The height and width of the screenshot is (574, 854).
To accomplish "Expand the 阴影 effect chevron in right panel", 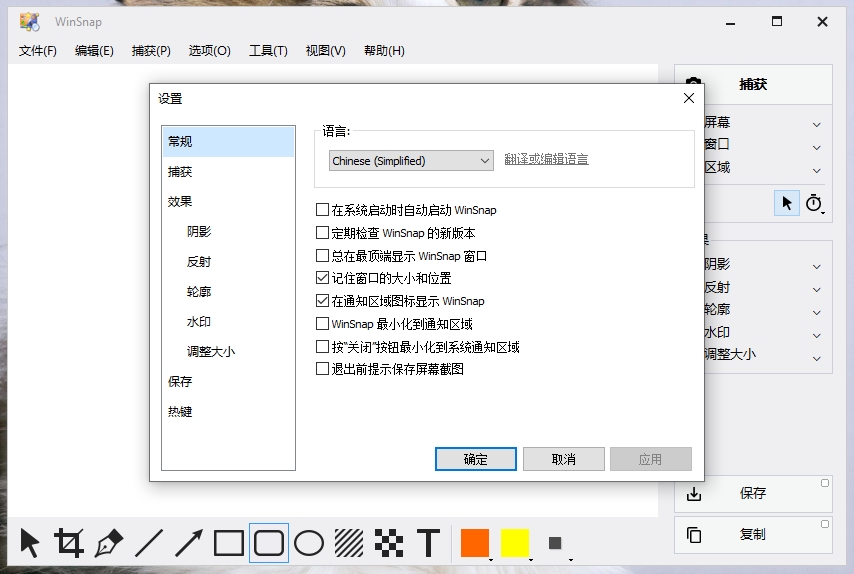I will point(816,267).
